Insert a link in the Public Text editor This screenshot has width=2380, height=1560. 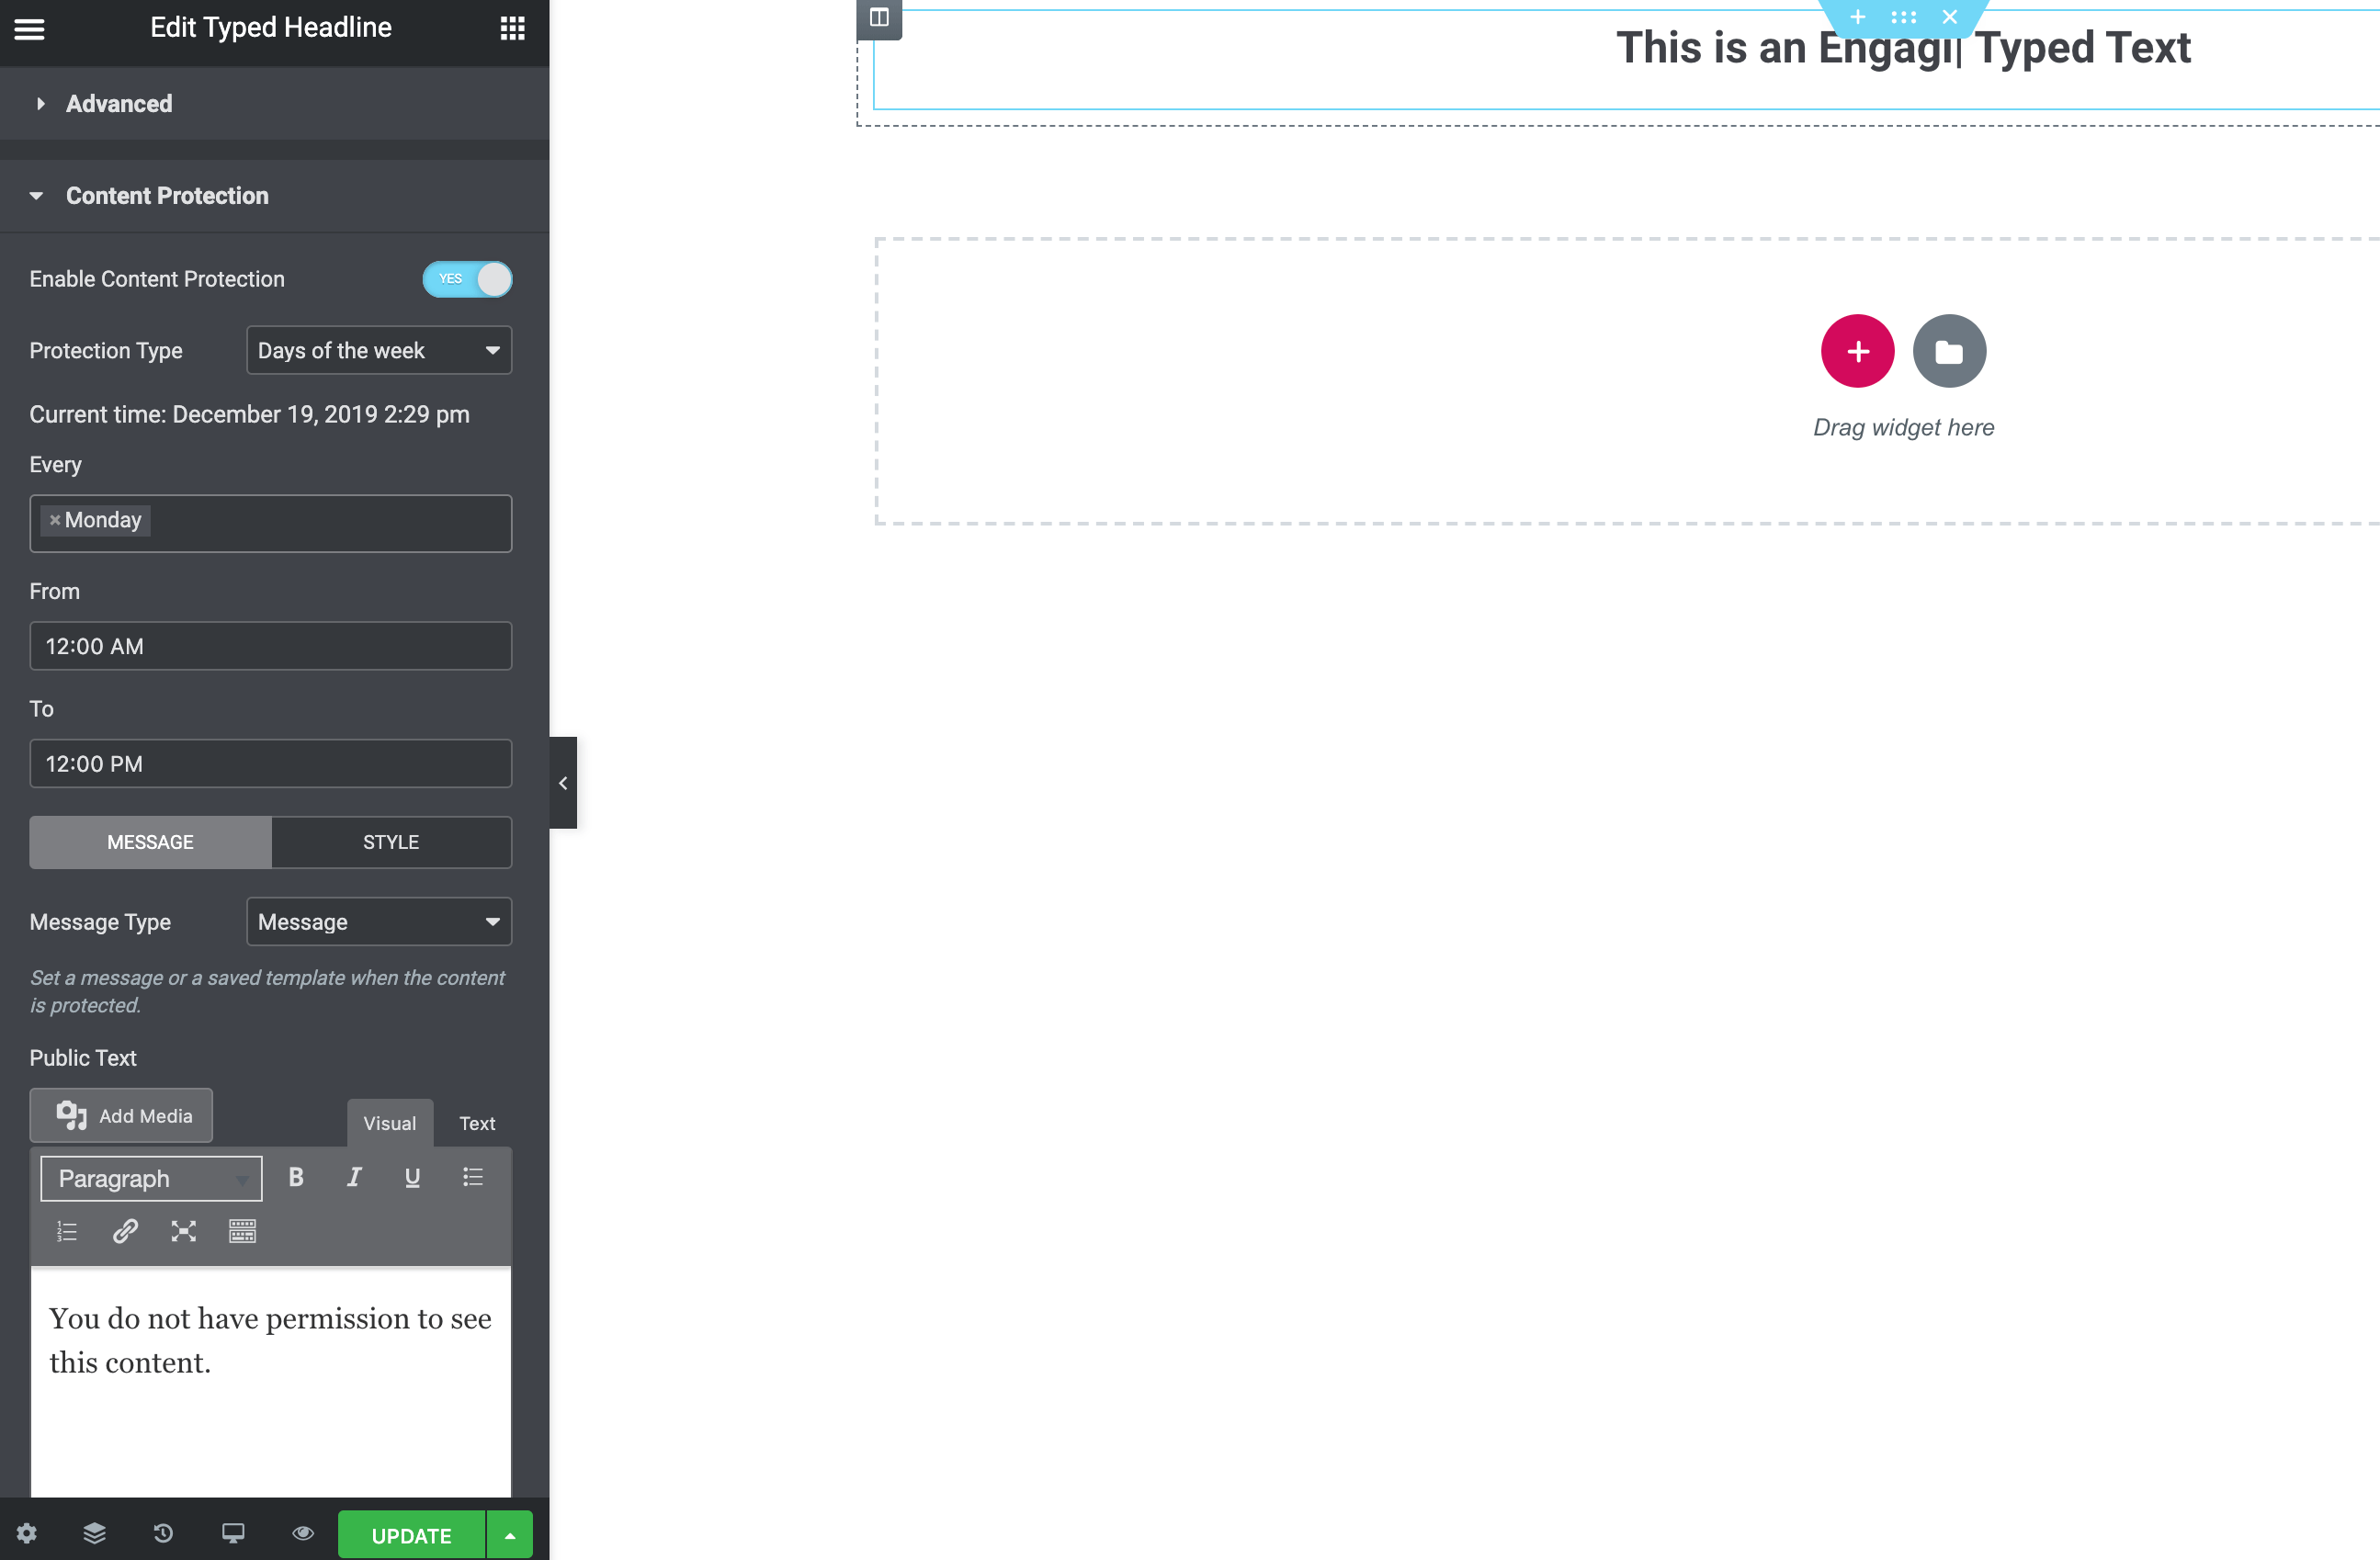pyautogui.click(x=124, y=1231)
